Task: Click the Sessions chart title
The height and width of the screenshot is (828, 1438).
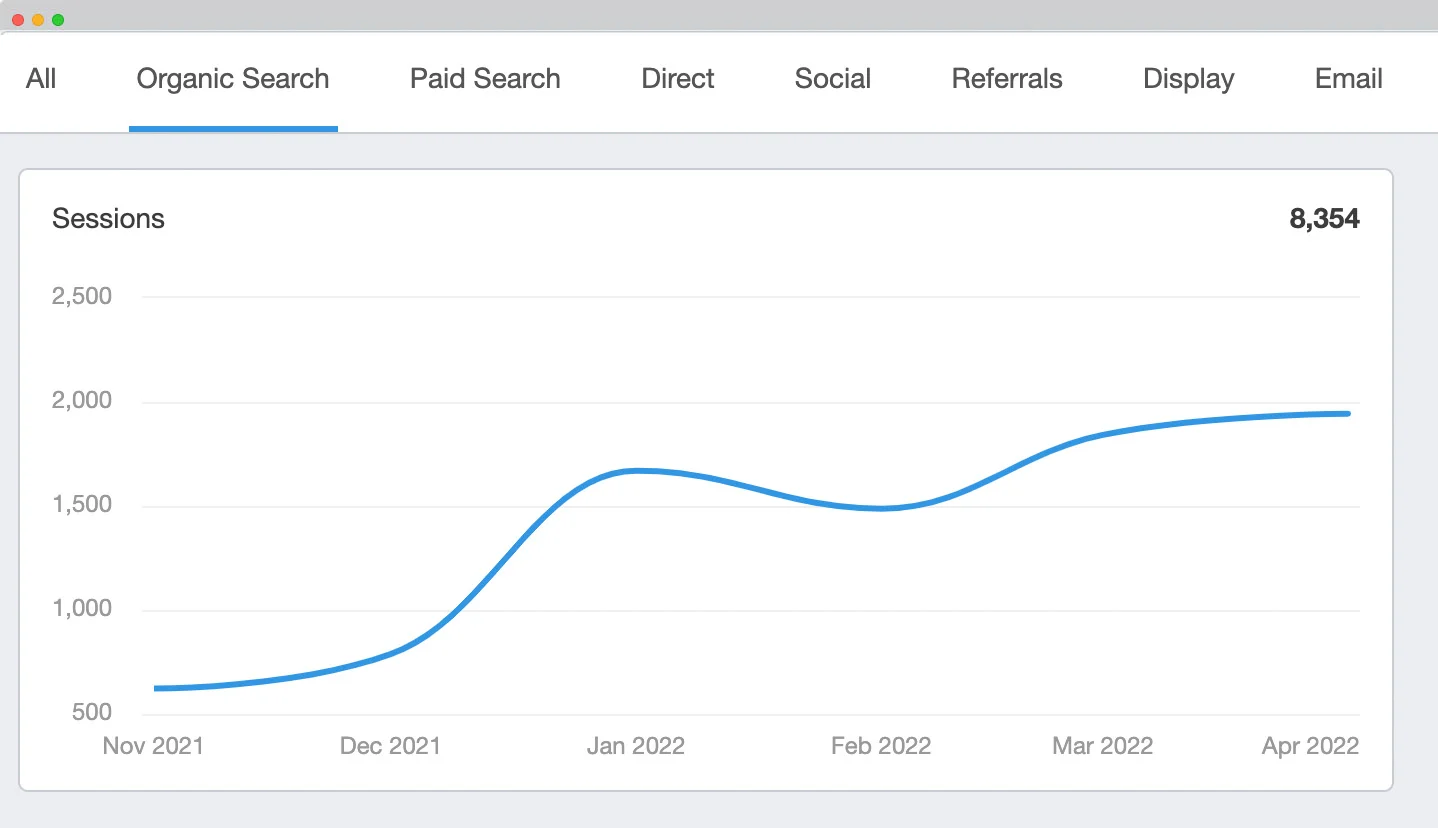Action: point(108,219)
